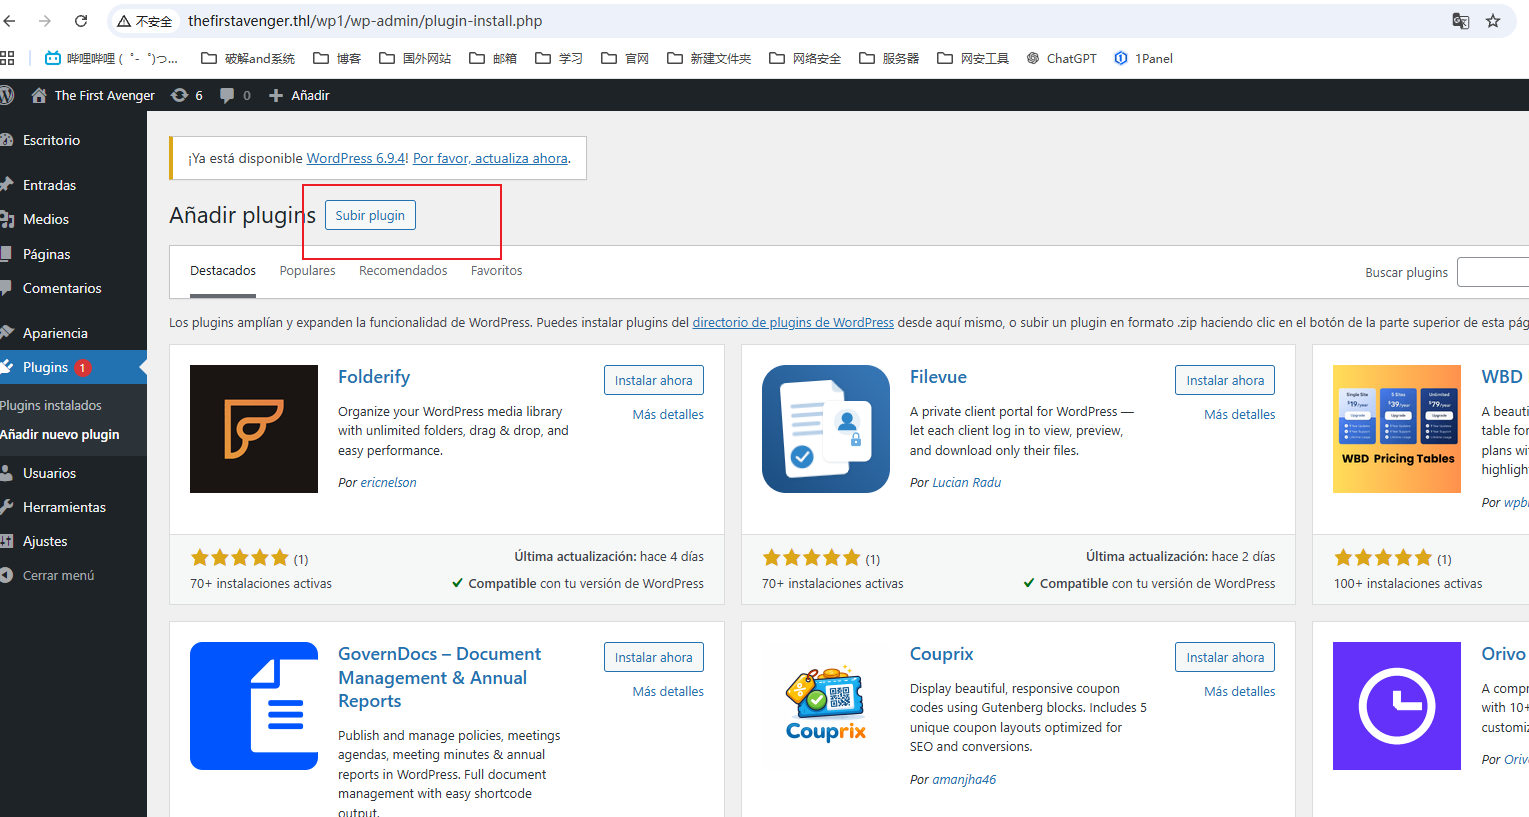
Task: Click the 'Por favor, actualiza ahora' link
Action: (490, 158)
